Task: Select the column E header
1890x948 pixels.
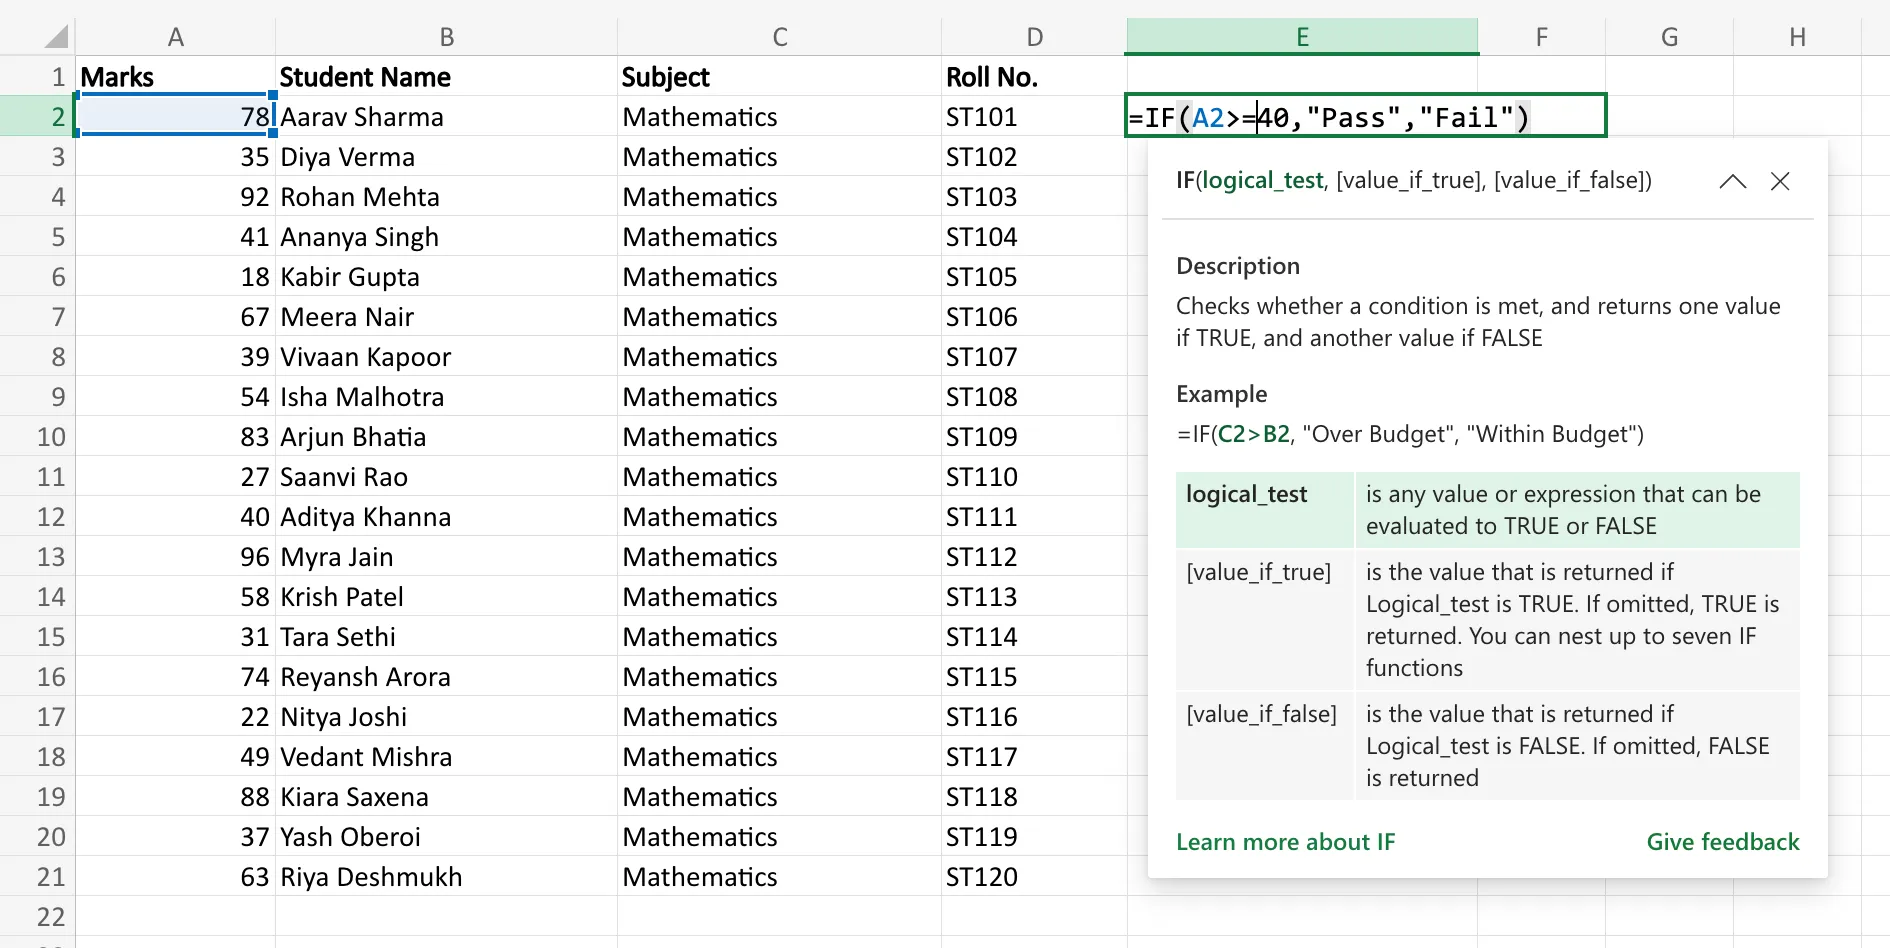Action: point(1301,35)
